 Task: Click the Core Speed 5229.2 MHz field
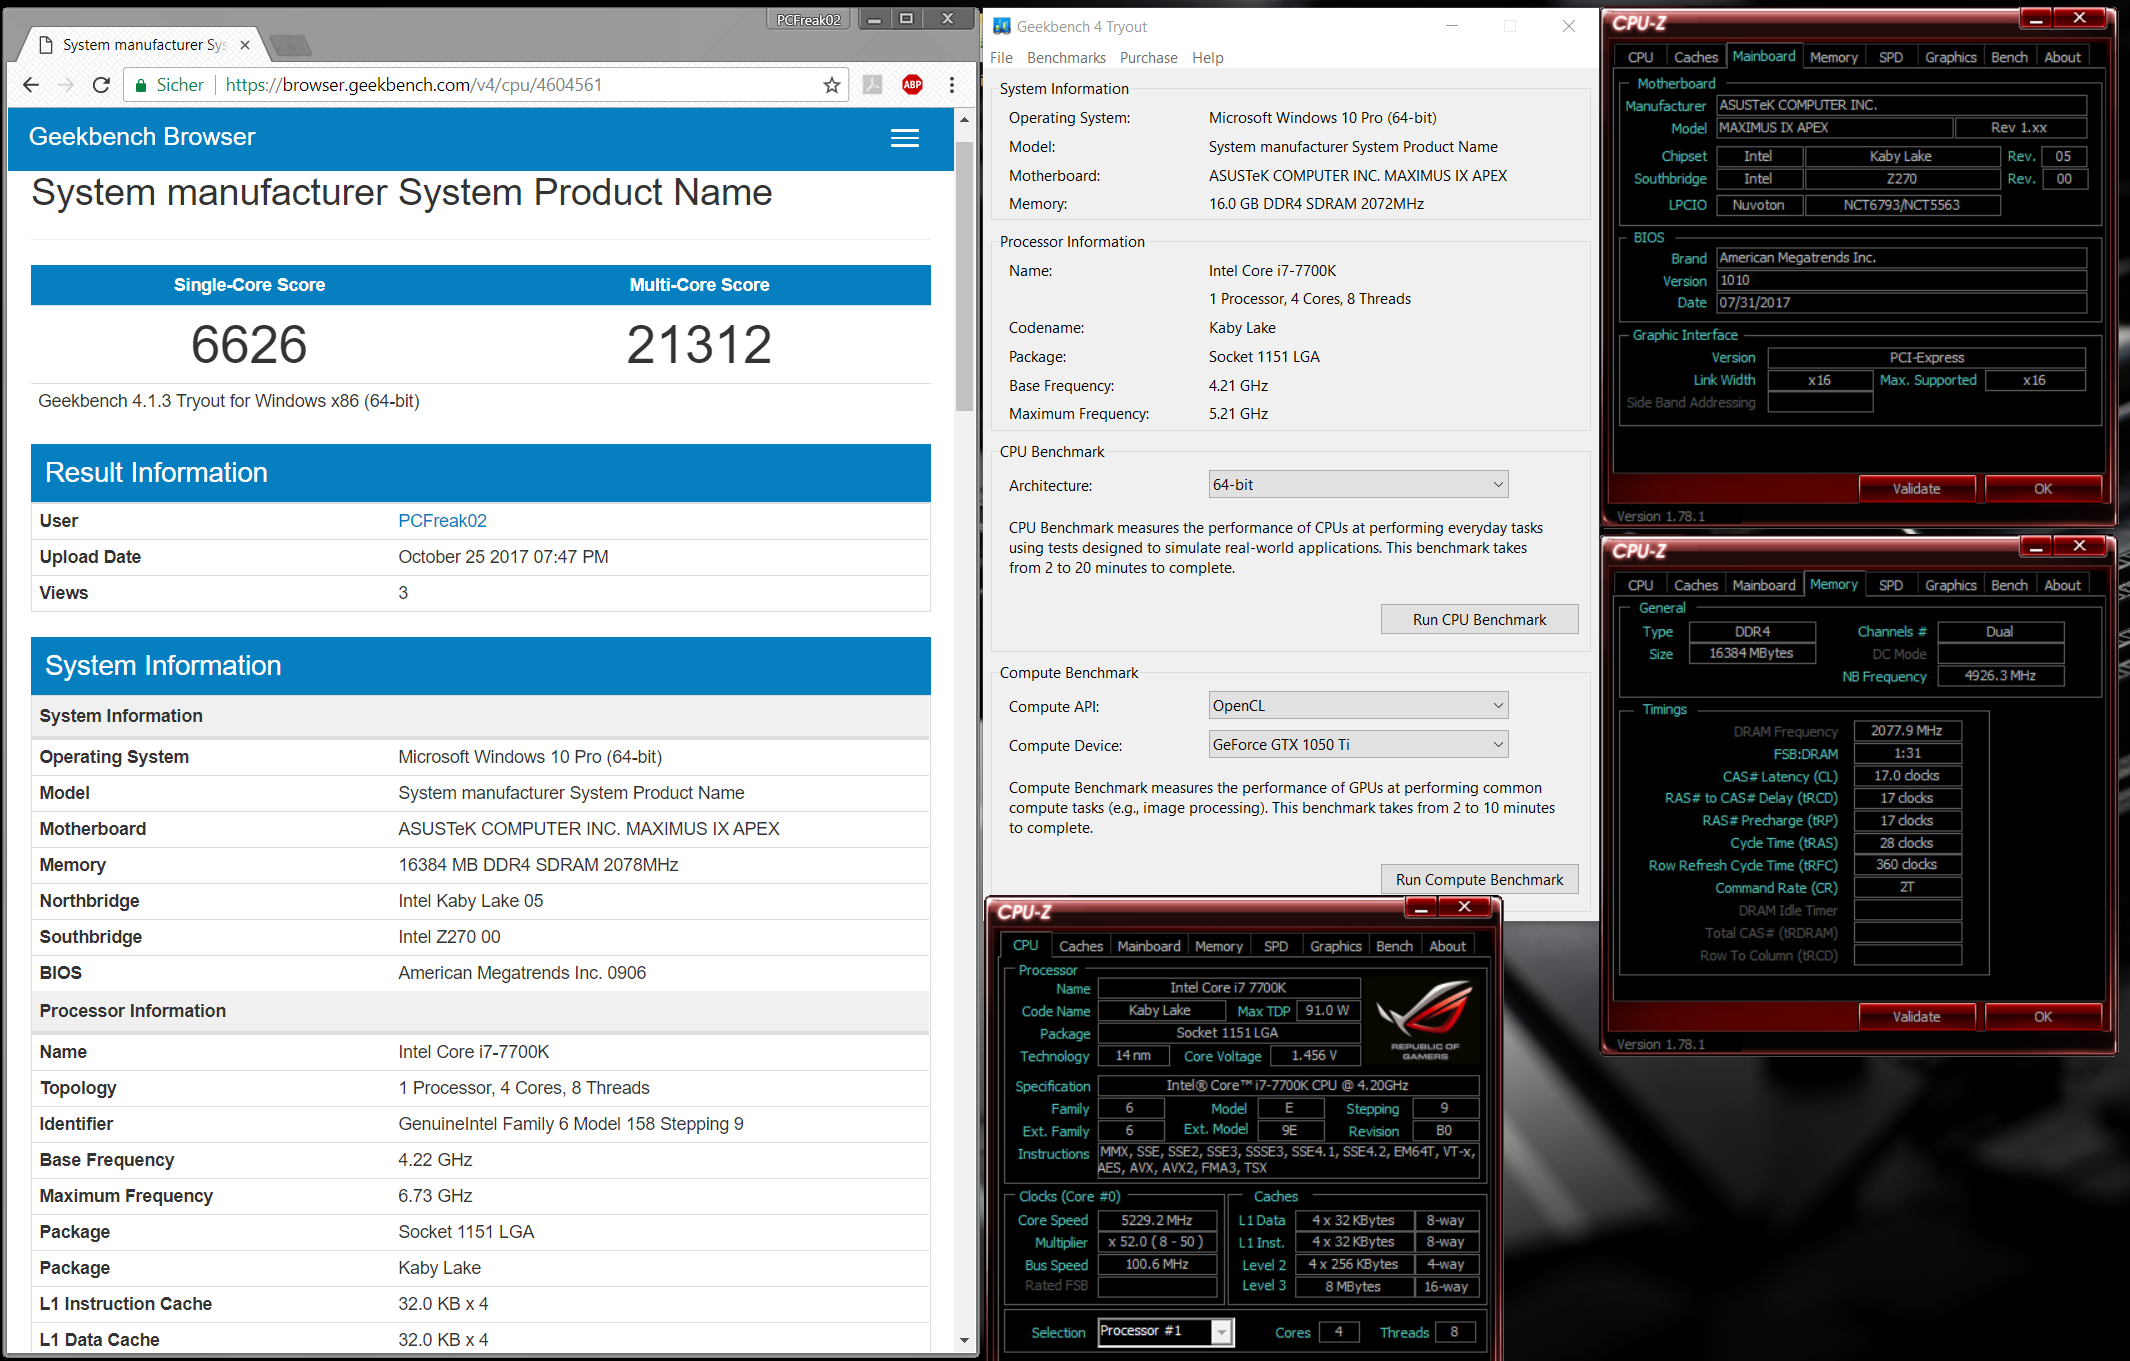tap(1157, 1221)
